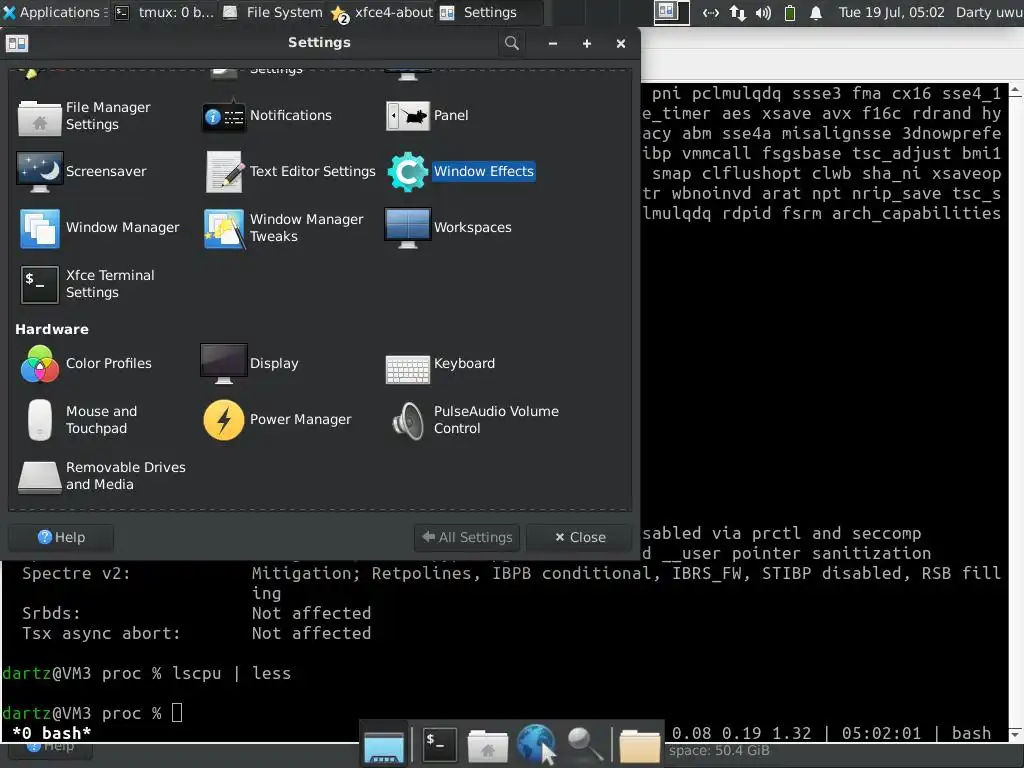Click the Settings window menu icon
Viewport: 1024px width, 768px height.
coord(17,43)
